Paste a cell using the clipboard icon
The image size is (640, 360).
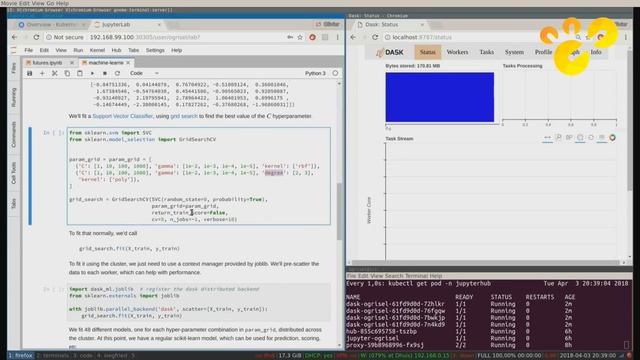click(80, 73)
